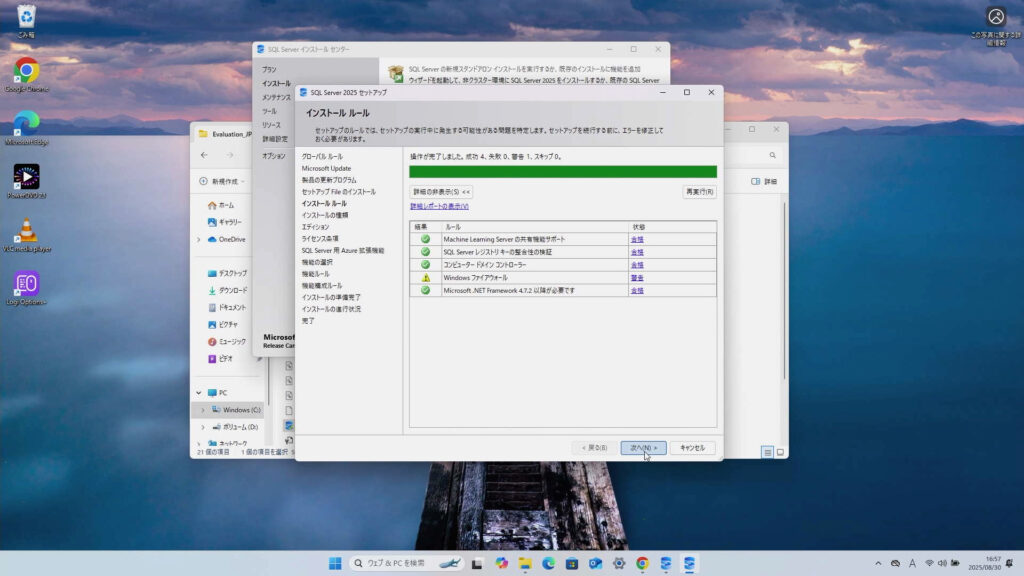Open the 合格 link for .NET Framework 4.7.2

[x=637, y=291]
